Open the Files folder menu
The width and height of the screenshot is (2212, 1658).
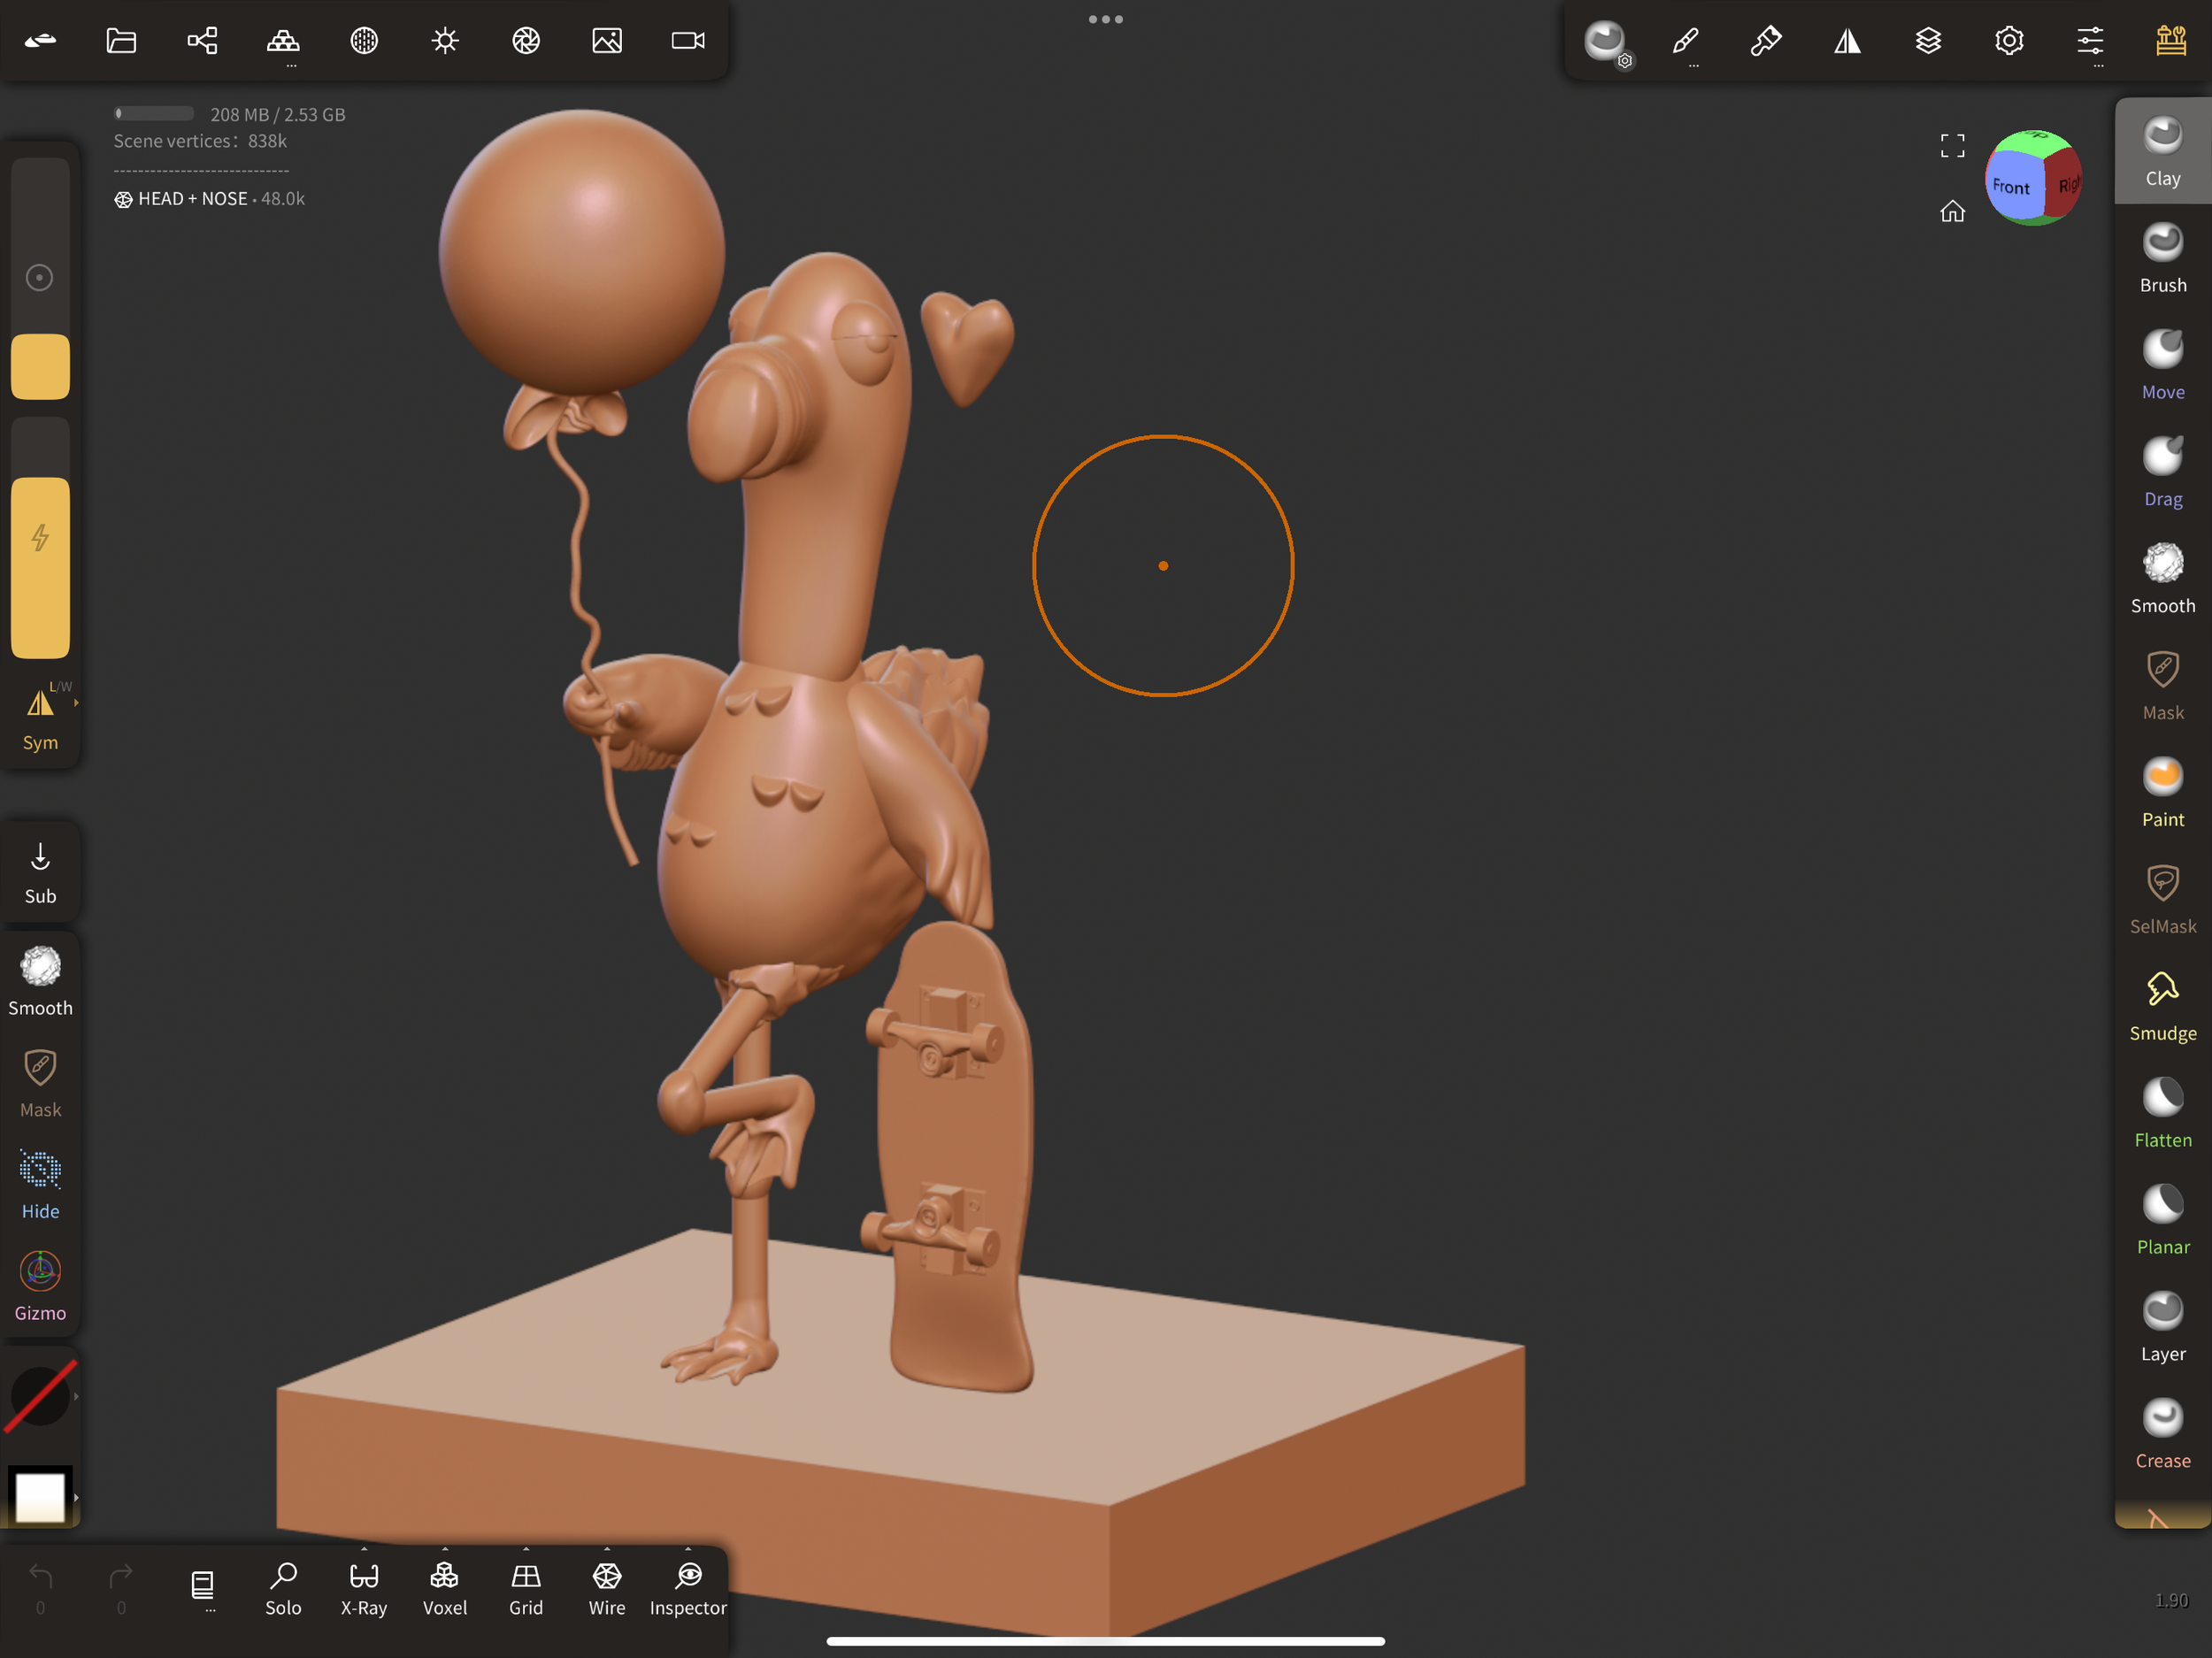coord(121,41)
